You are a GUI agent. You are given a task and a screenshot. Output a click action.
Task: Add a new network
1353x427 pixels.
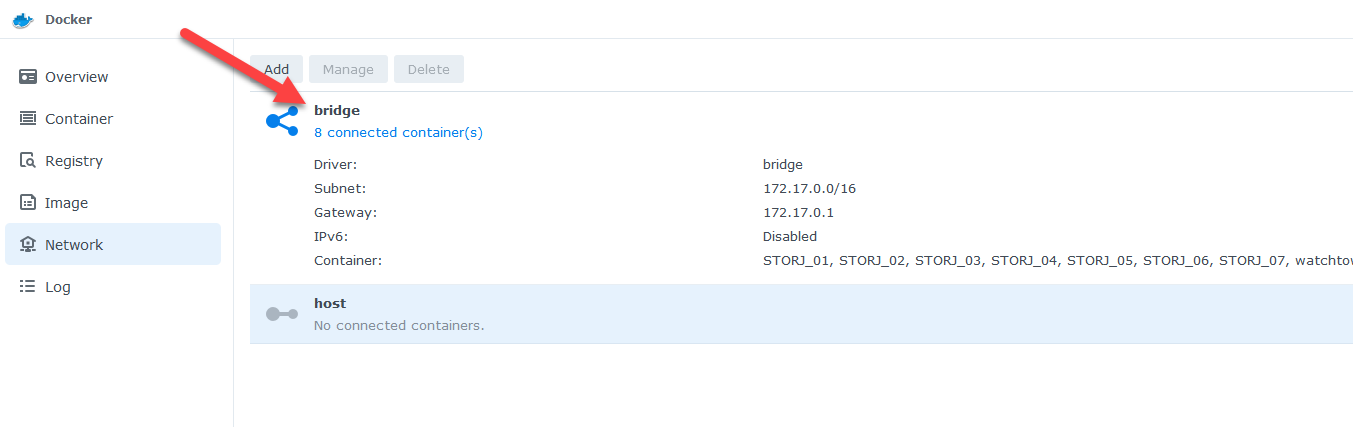click(x=276, y=69)
